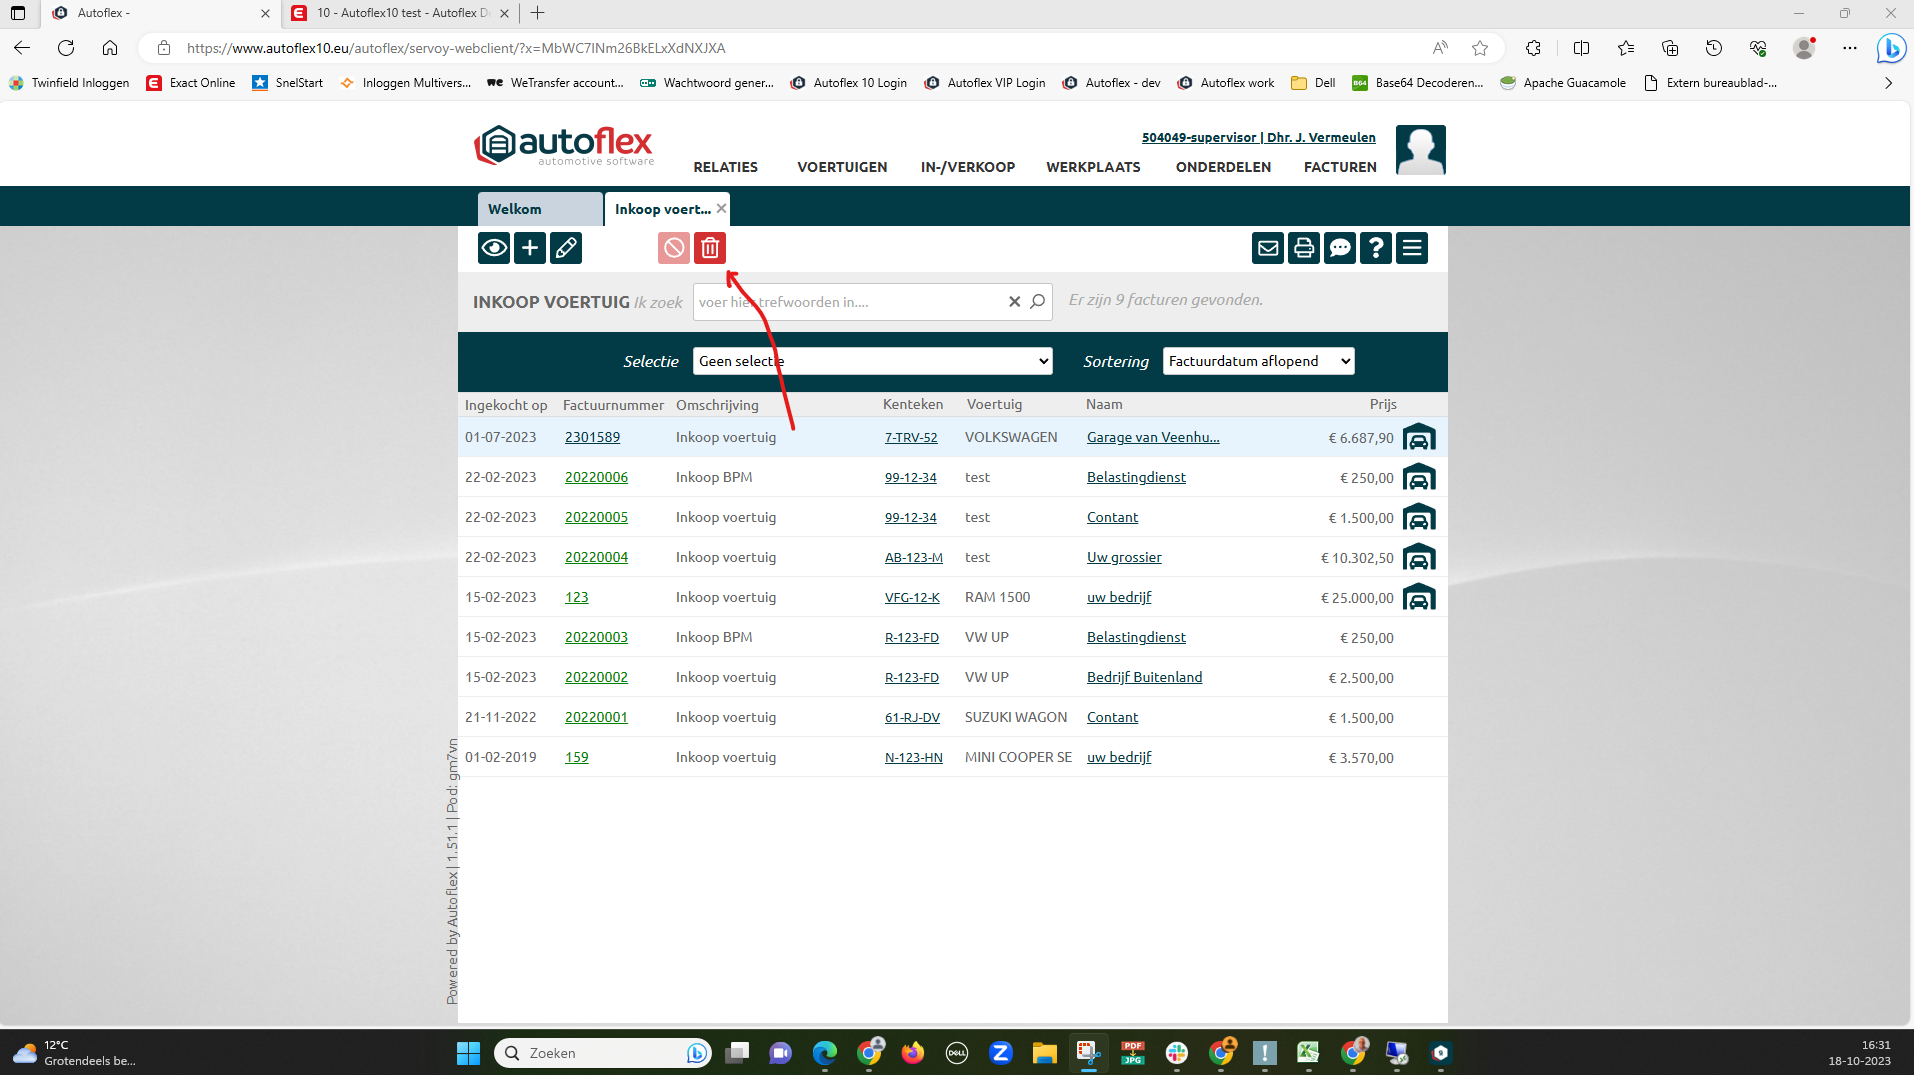Open the email envelope icon
This screenshot has height=1075, width=1914.
[x=1268, y=248]
